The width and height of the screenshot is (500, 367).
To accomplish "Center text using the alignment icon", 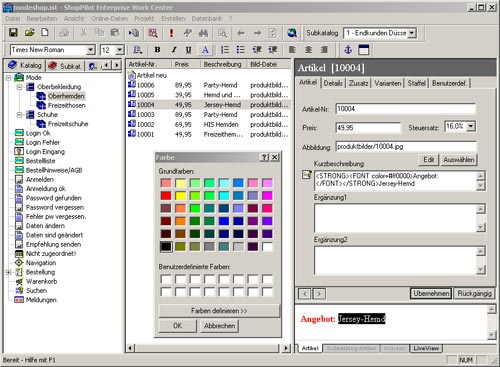I will (x=308, y=50).
